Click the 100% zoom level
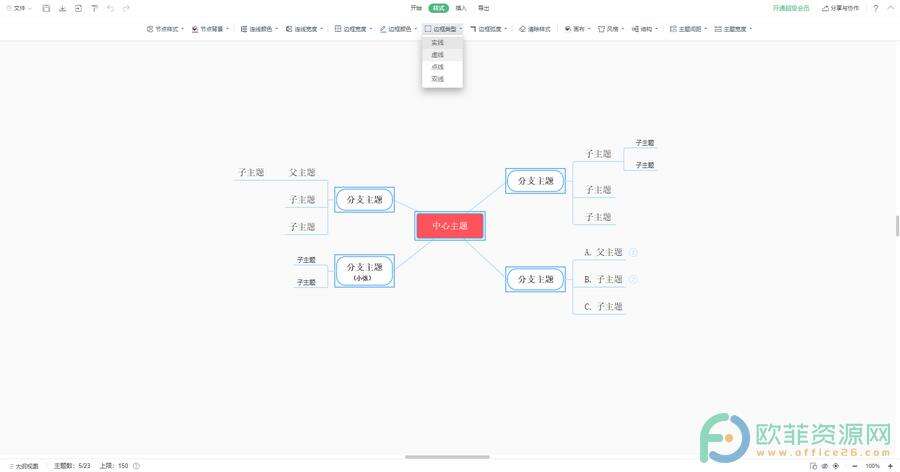 (872, 466)
